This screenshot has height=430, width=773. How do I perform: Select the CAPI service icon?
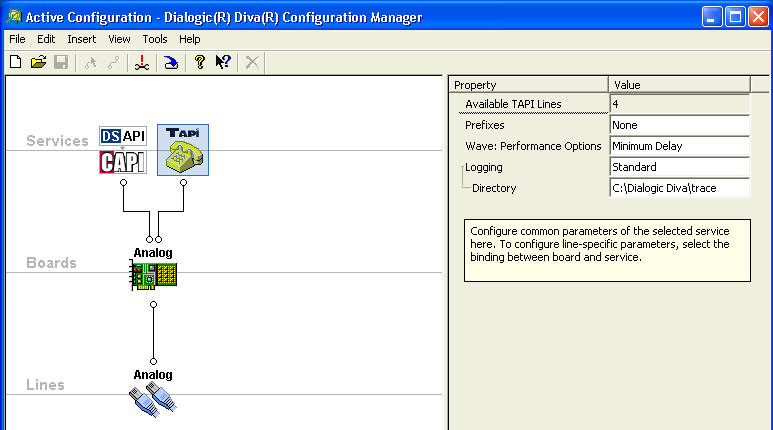(123, 162)
